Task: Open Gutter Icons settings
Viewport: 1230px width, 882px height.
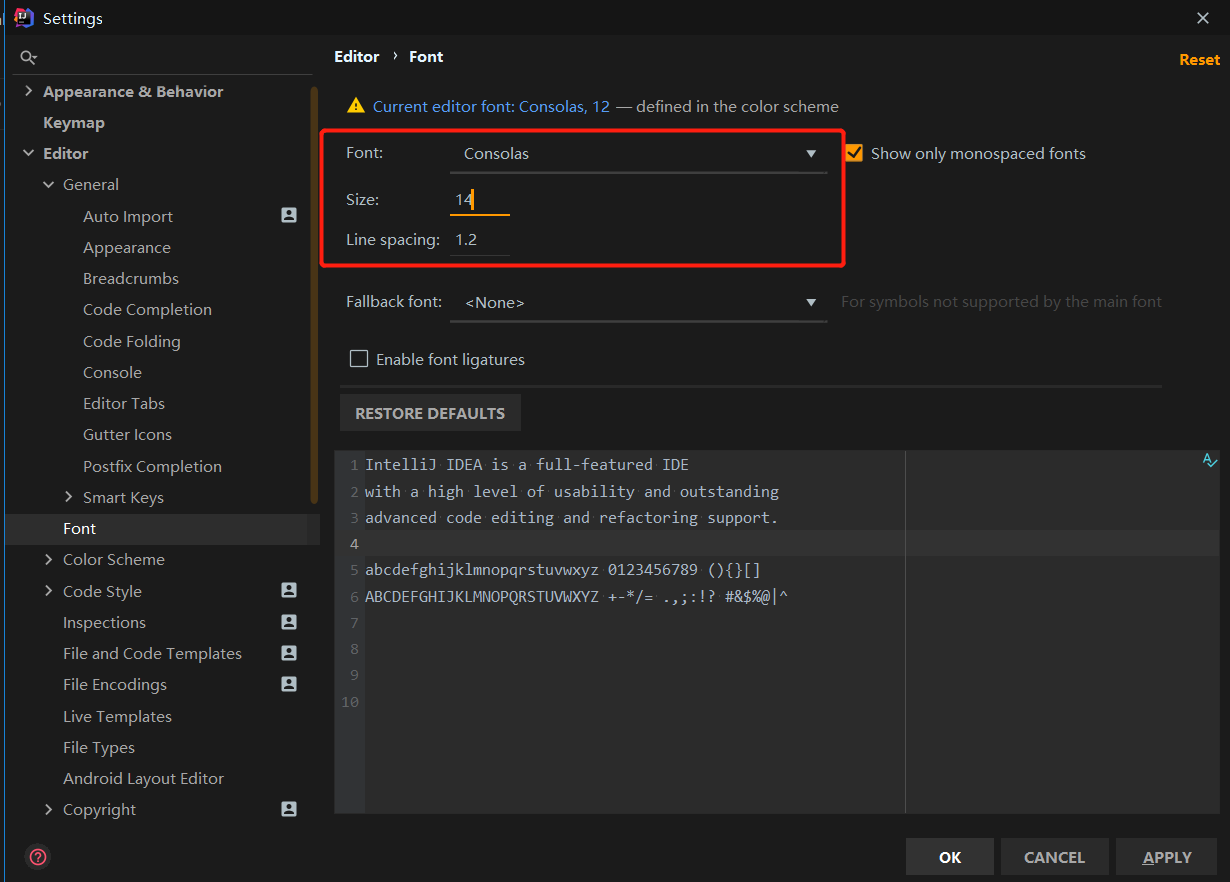Action: [x=127, y=434]
